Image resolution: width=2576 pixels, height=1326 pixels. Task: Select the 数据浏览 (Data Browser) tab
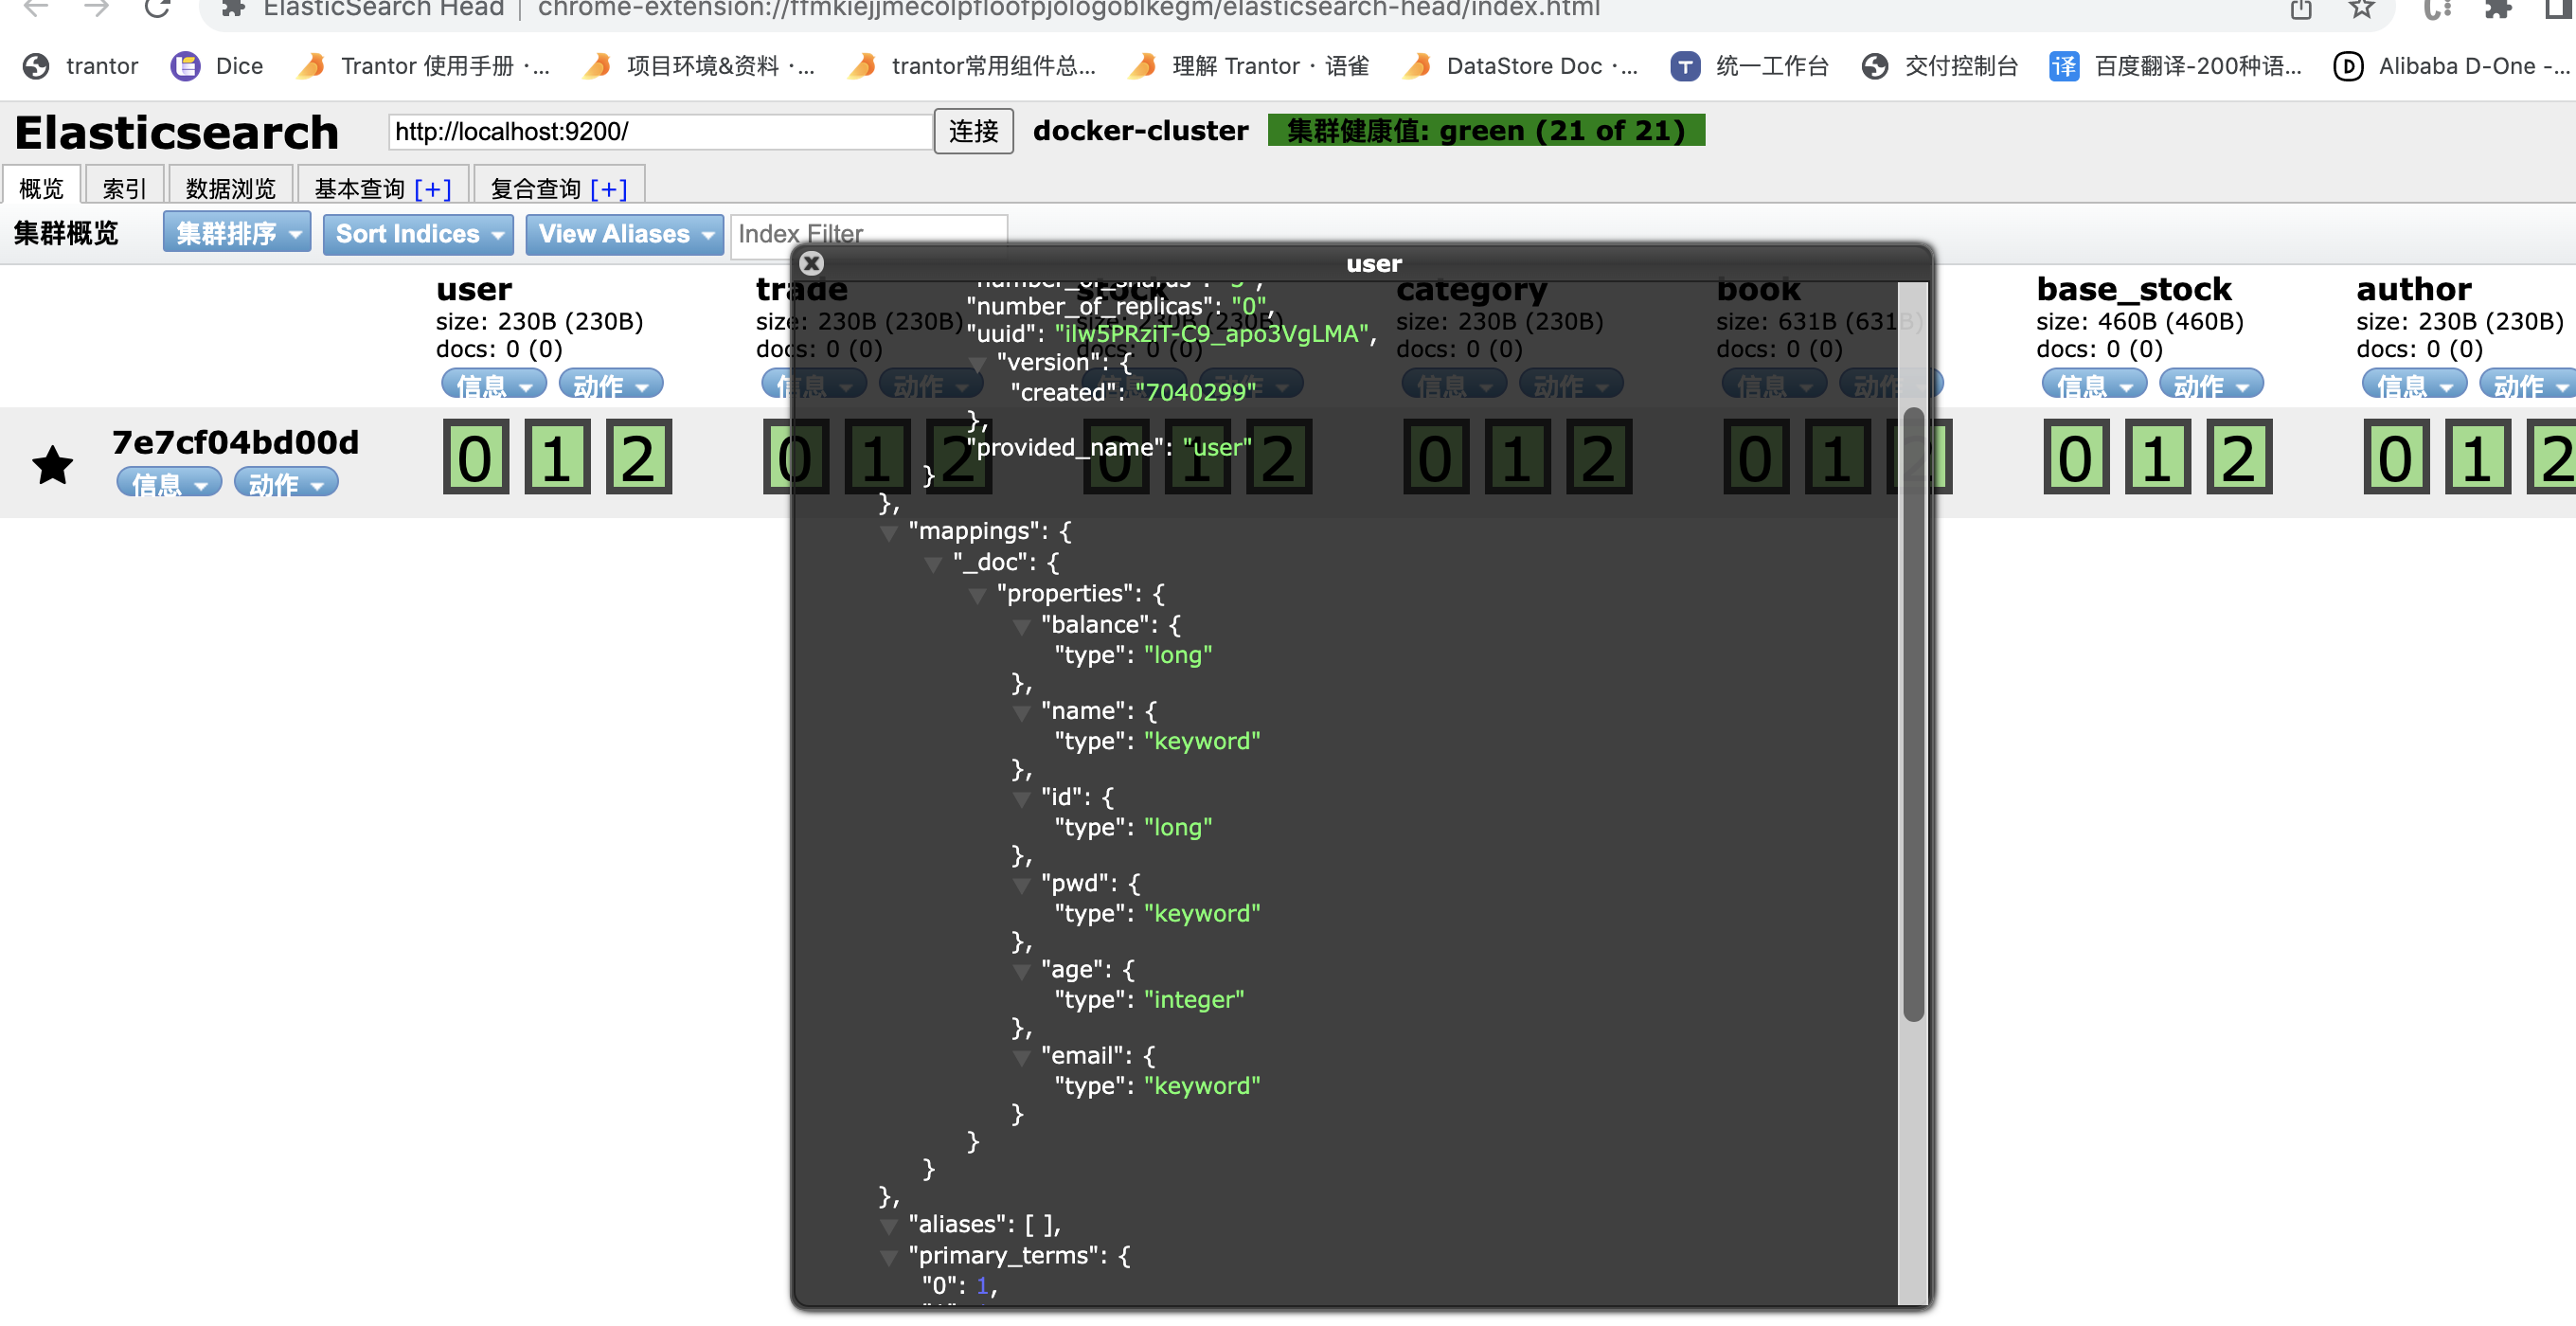[230, 188]
